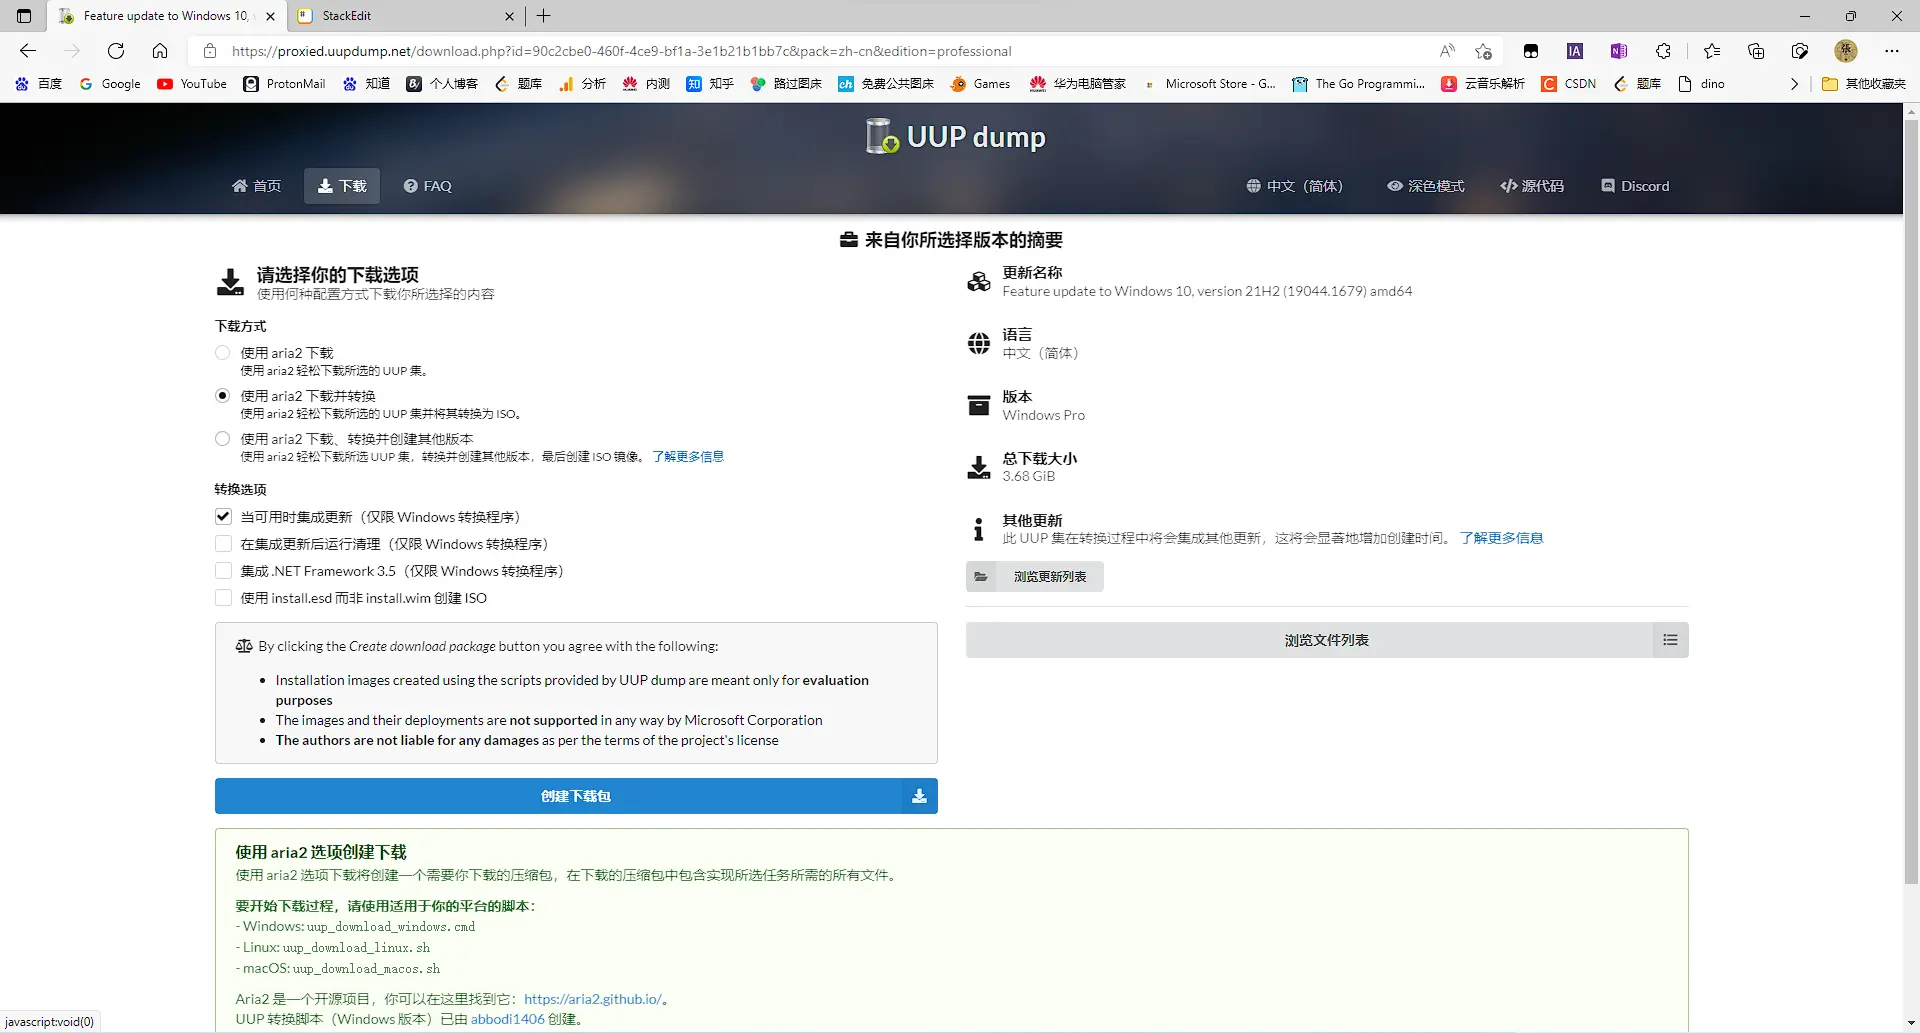1920x1033 pixels.
Task: Open a new browser tab
Action: tap(544, 16)
